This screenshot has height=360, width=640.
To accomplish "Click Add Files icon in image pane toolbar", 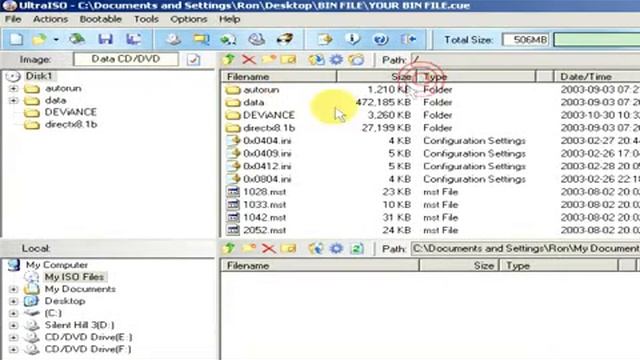I will (316, 60).
